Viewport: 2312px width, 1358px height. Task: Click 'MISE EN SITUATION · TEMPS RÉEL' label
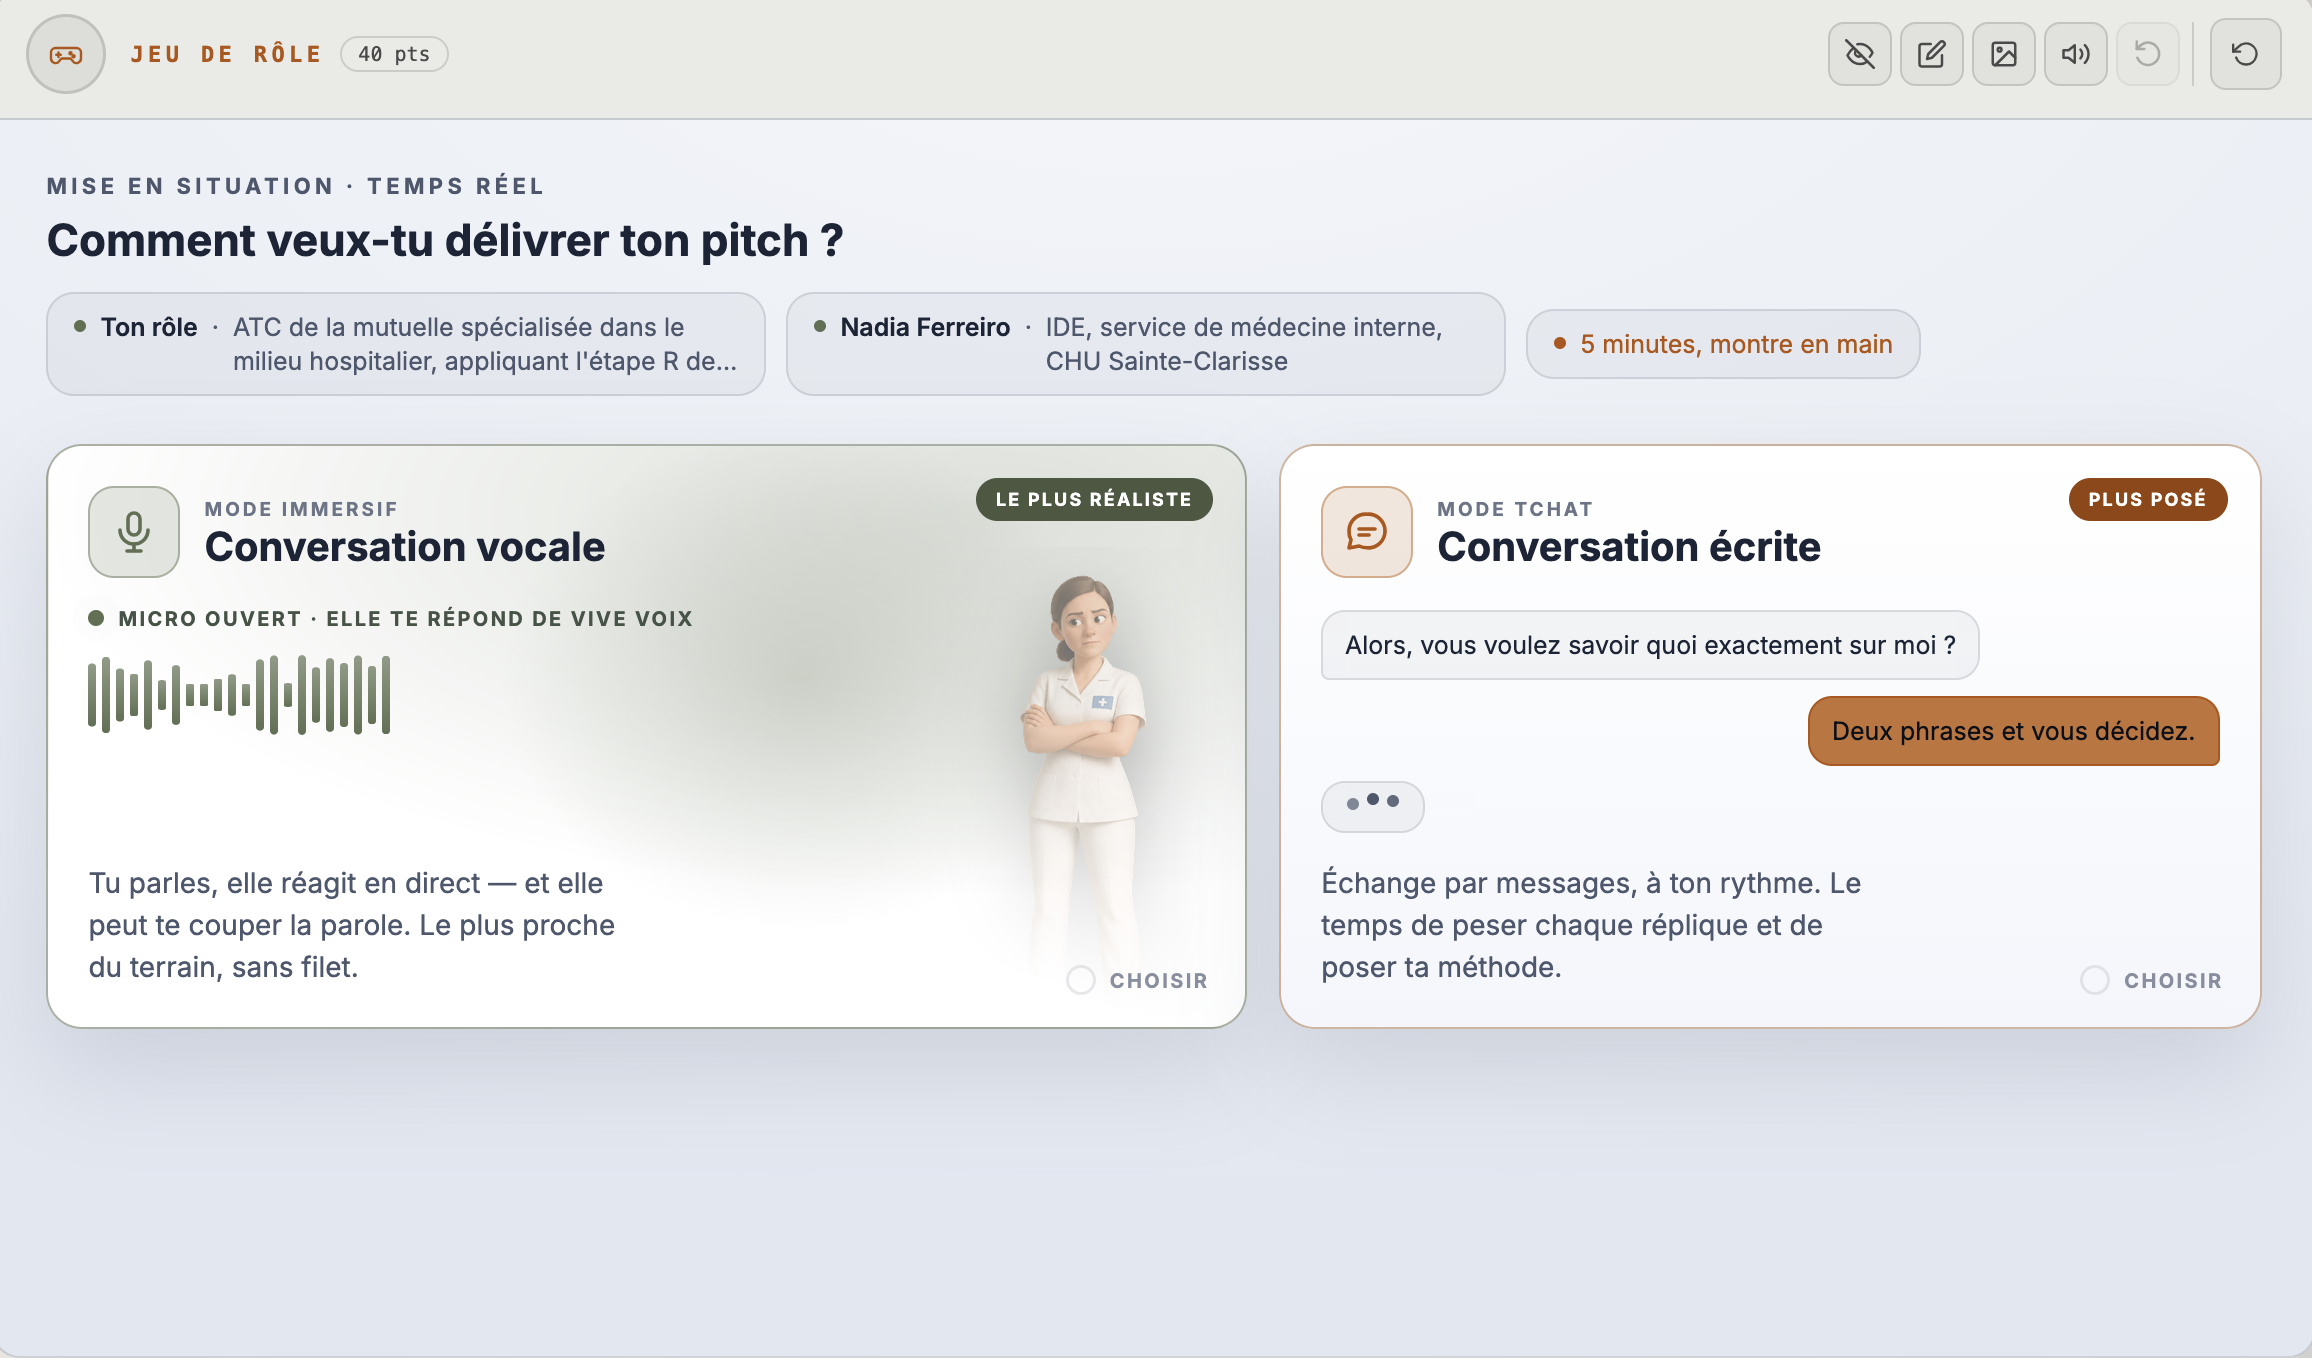295,186
